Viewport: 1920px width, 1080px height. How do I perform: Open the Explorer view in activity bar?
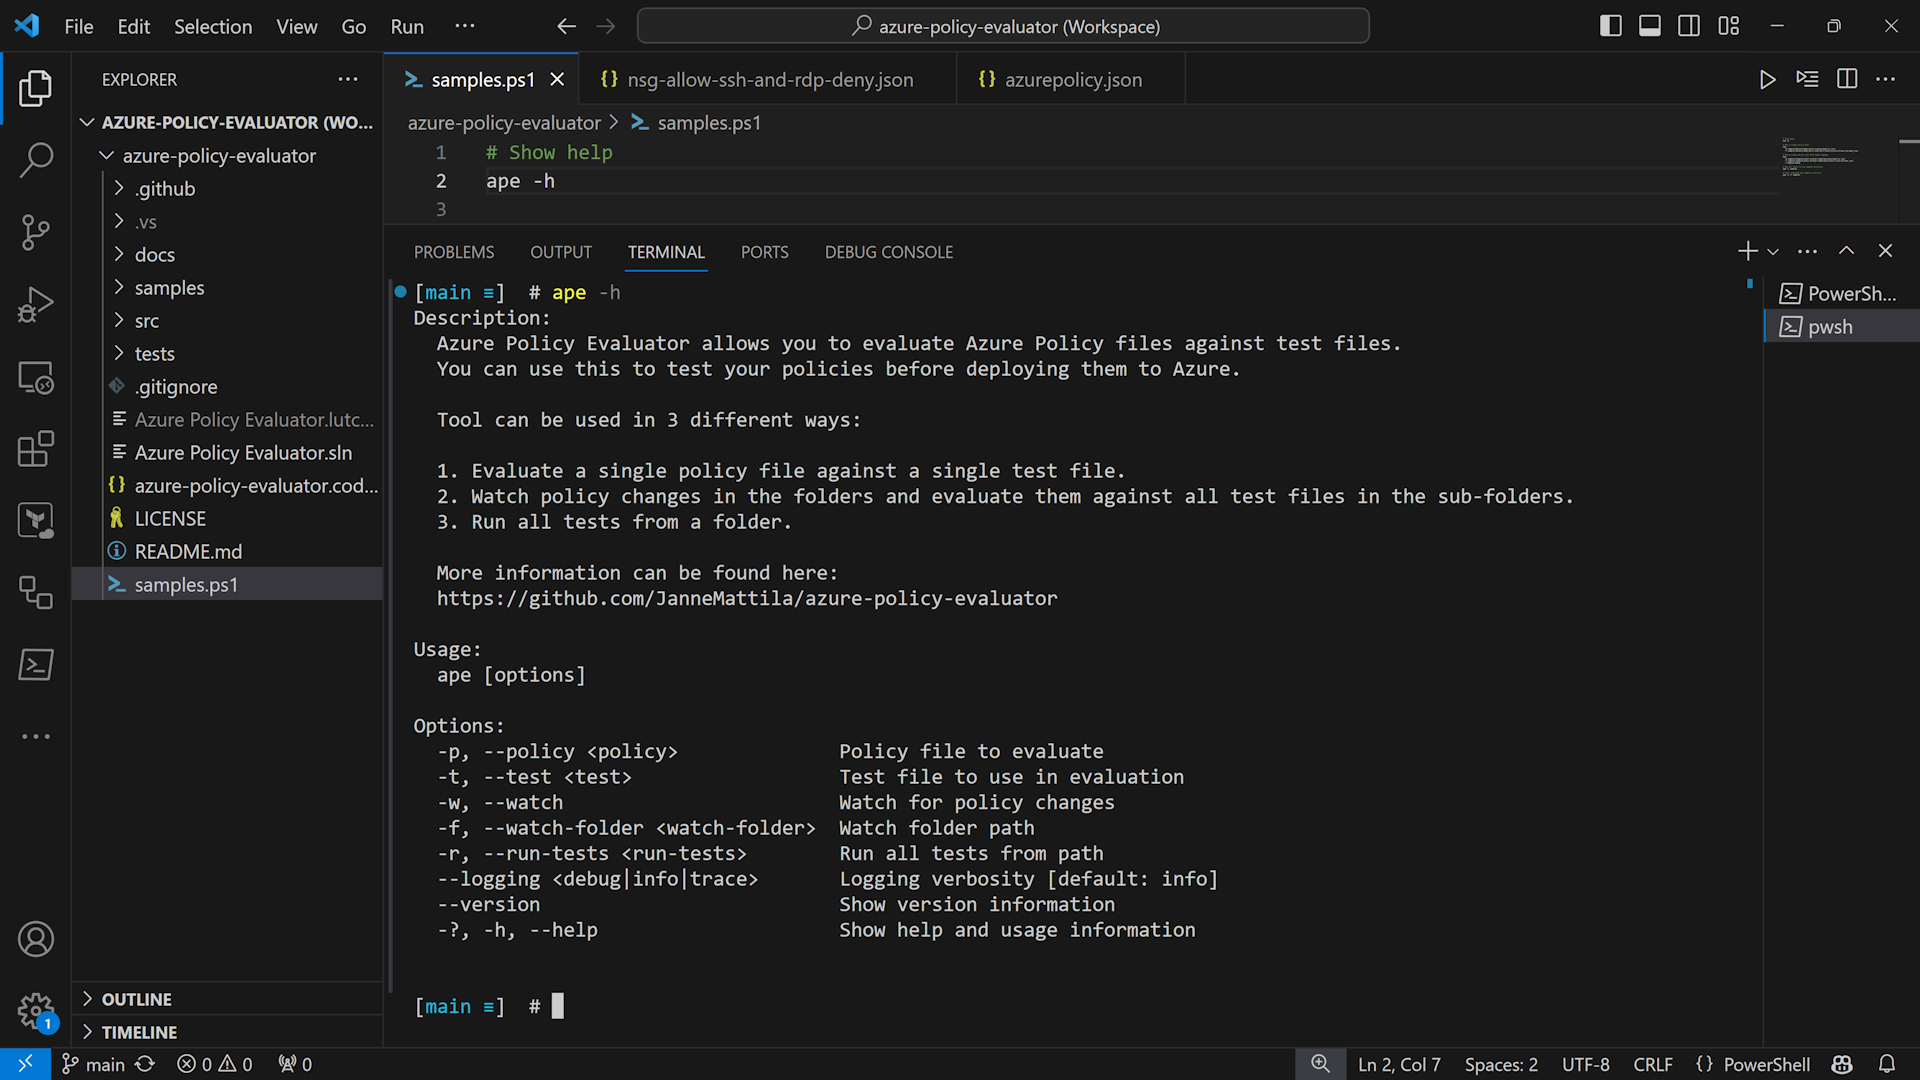click(x=36, y=88)
